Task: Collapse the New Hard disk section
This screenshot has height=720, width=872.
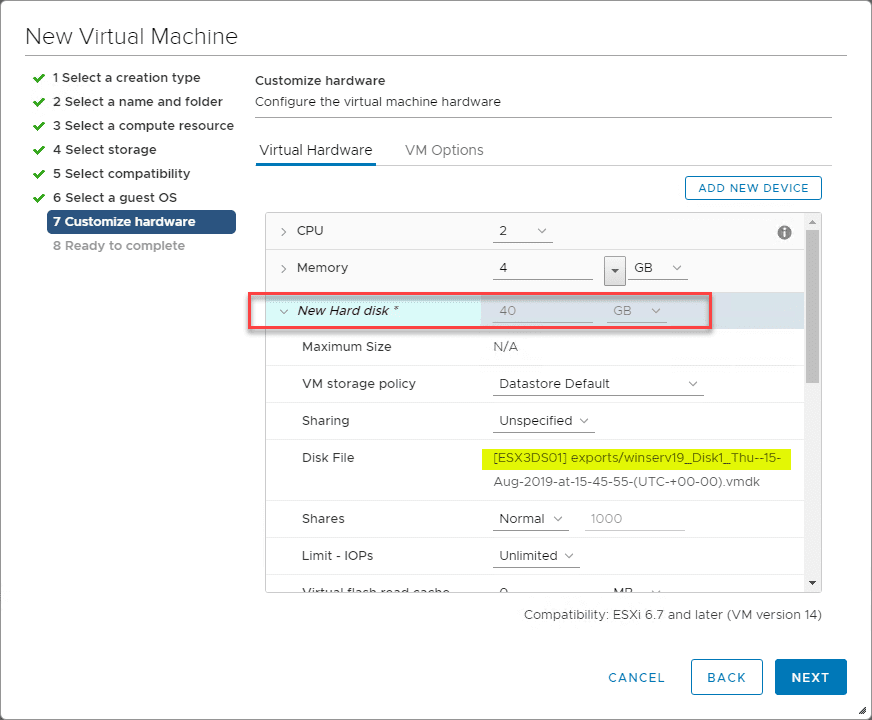Action: click(x=284, y=311)
